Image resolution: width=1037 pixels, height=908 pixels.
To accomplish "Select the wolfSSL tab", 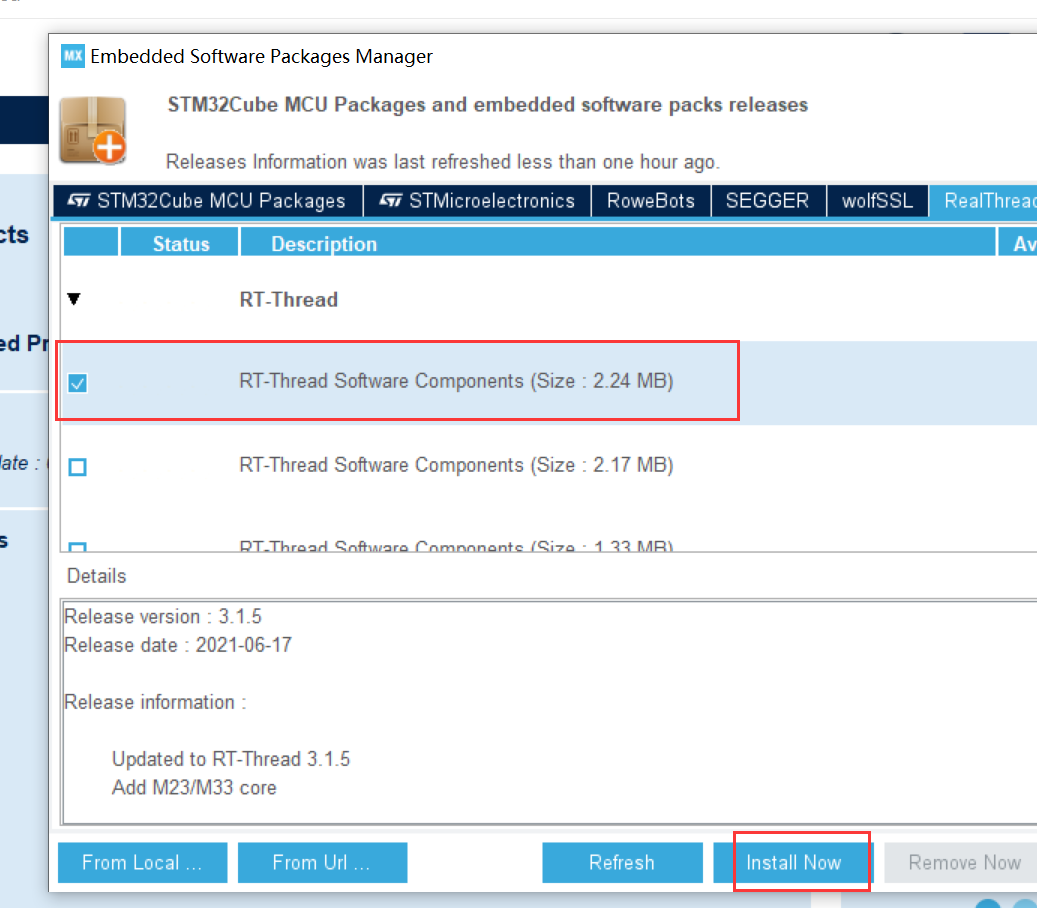I will (877, 200).
